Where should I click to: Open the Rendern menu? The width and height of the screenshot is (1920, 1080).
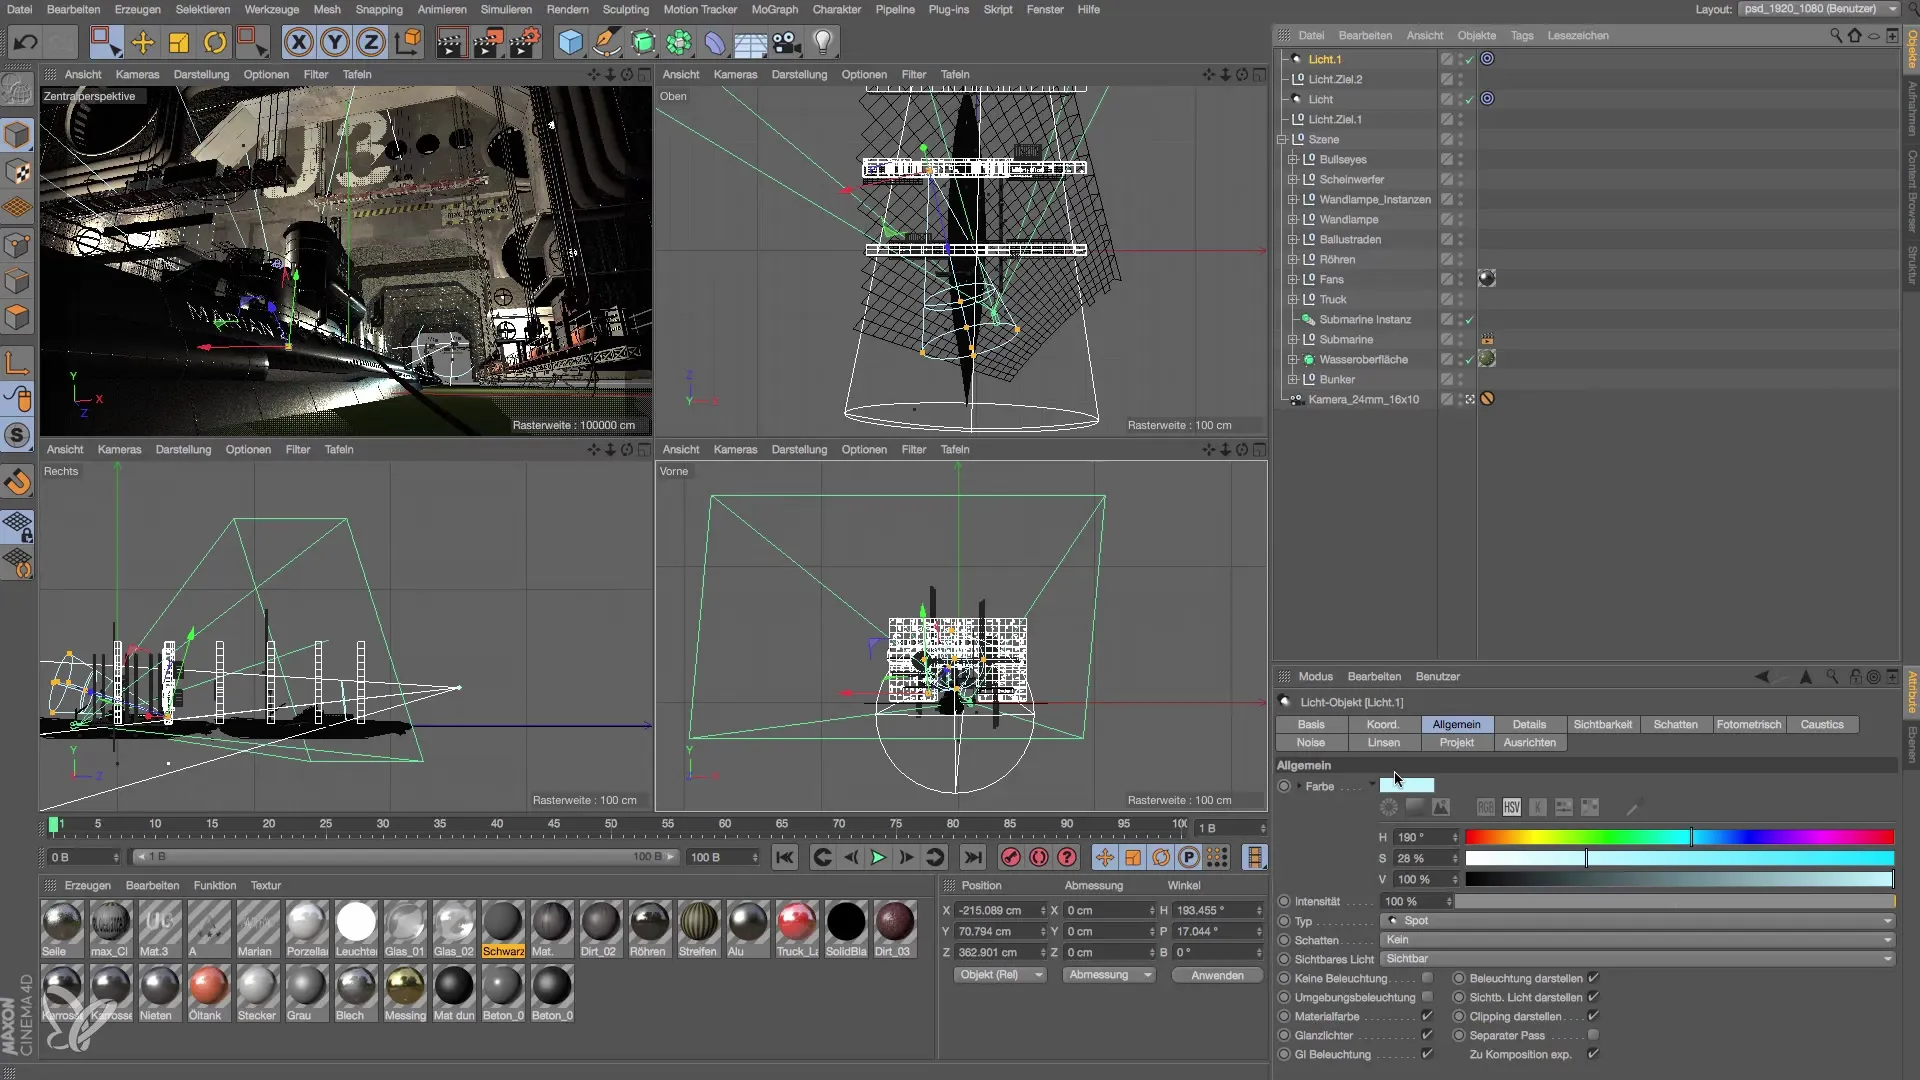567,9
